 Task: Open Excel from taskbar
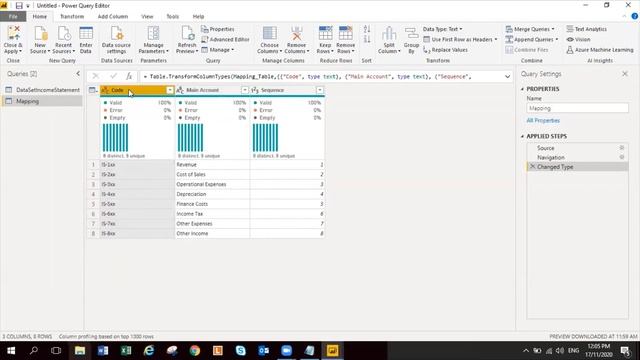pyautogui.click(x=126, y=351)
